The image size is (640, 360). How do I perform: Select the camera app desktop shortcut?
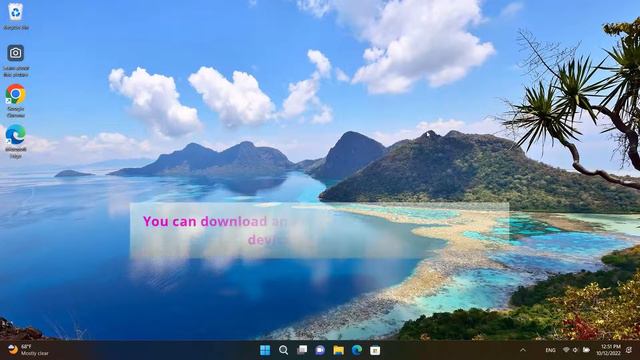click(16, 60)
